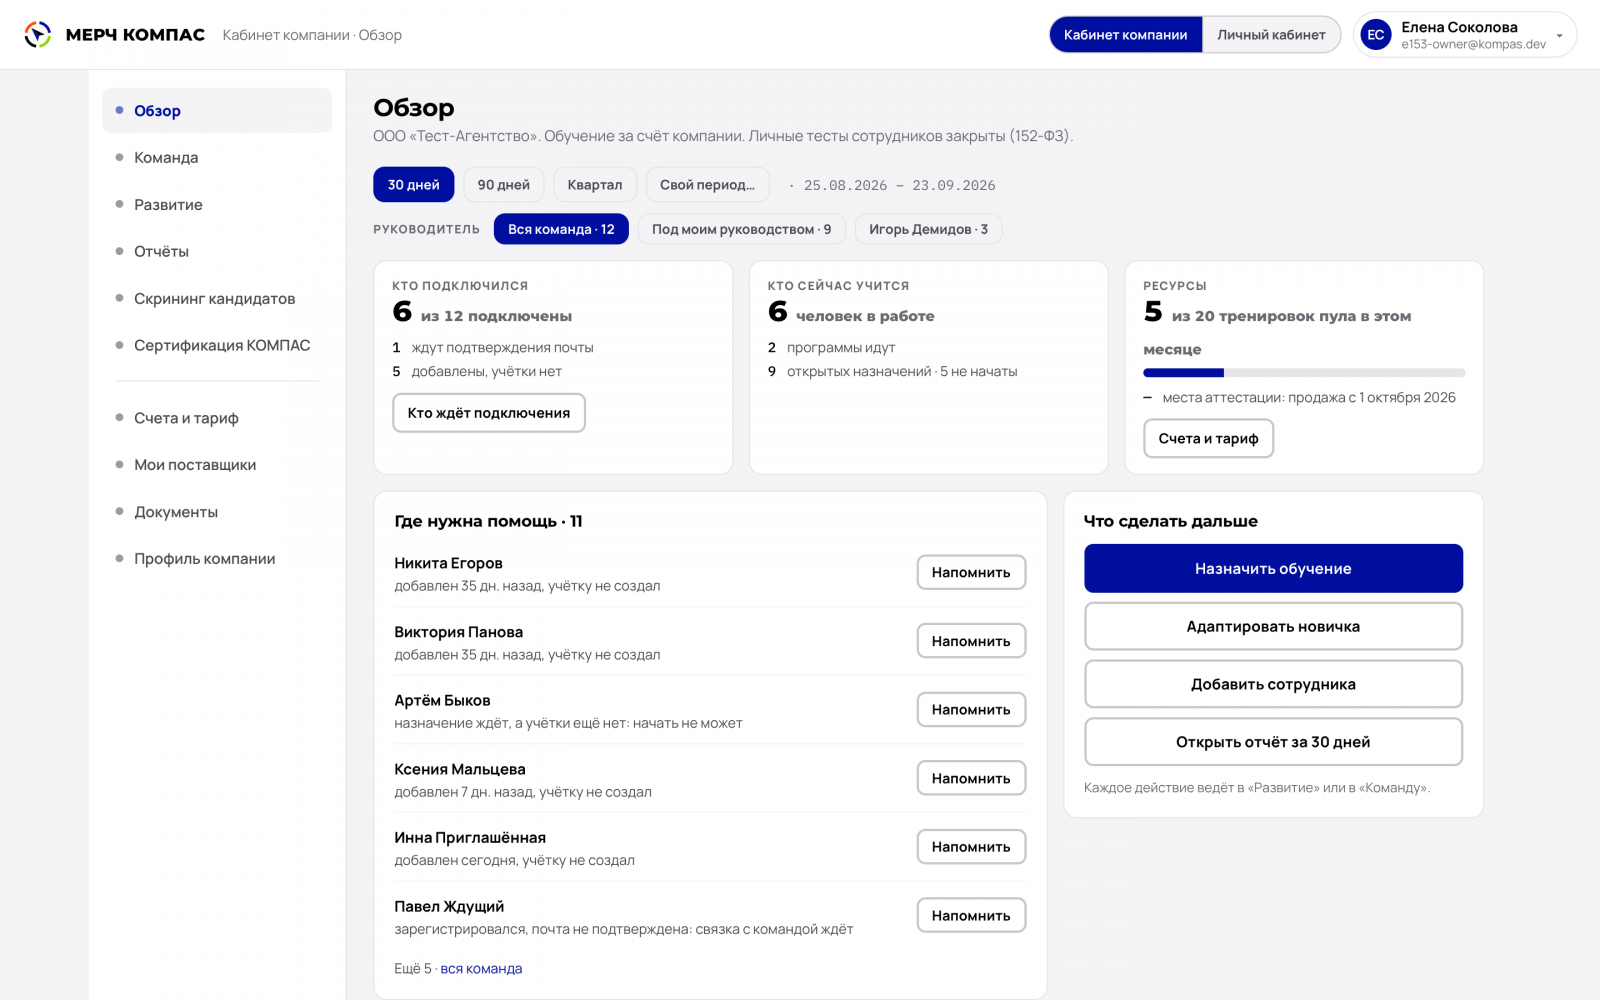
Task: Open the Документы section
Action: tap(217, 512)
